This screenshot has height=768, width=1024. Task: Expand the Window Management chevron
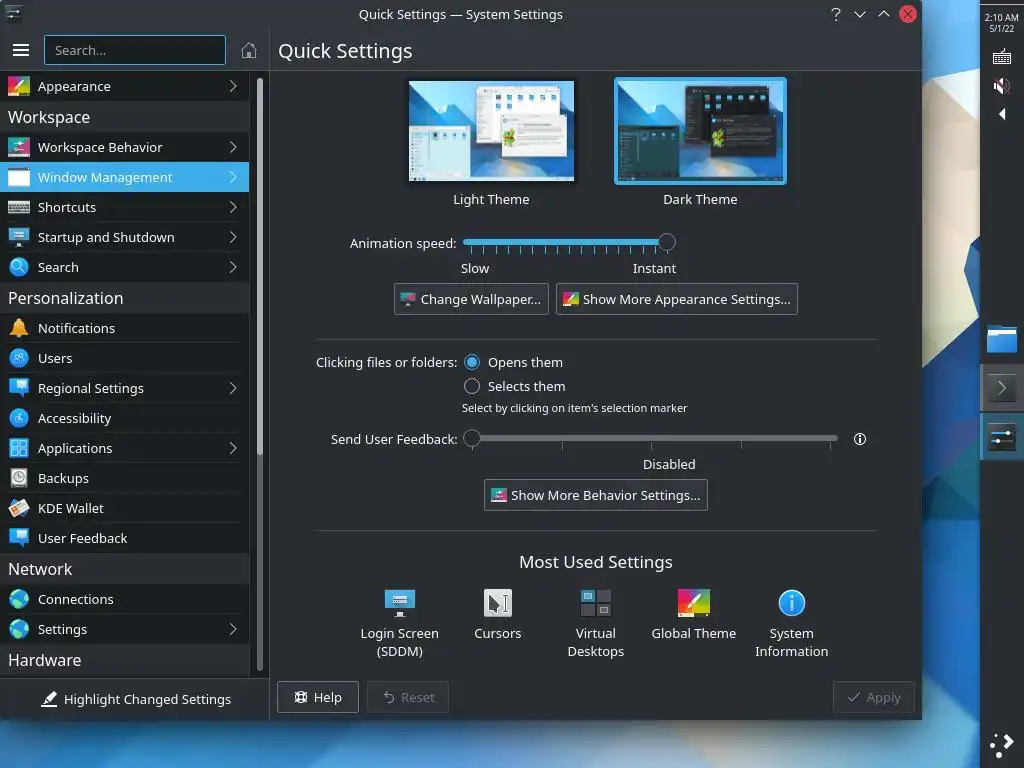tap(233, 177)
